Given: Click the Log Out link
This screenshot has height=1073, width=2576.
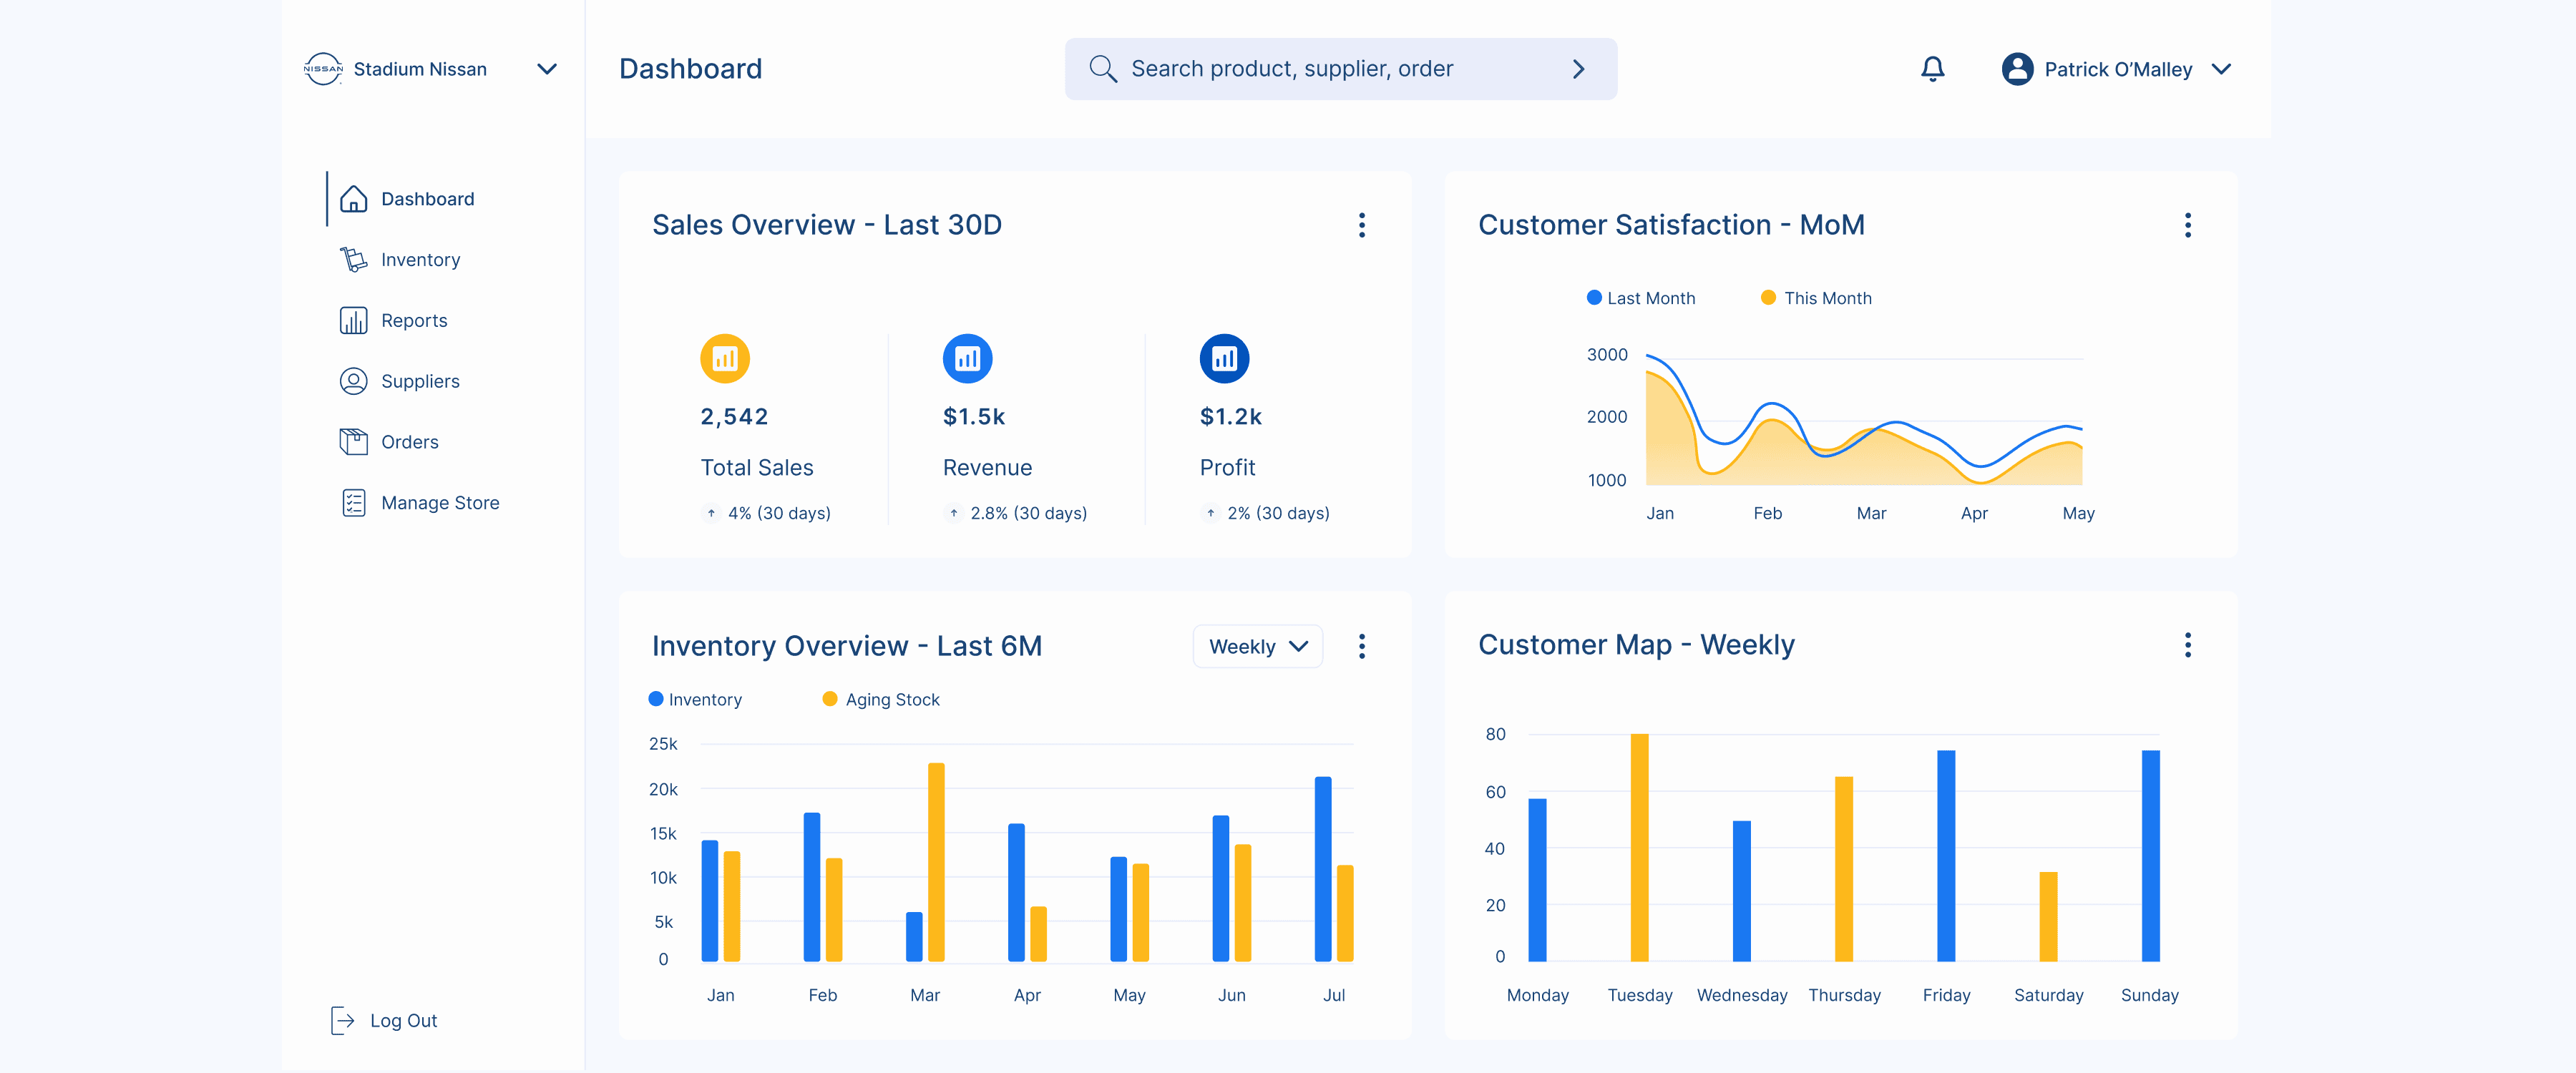Looking at the screenshot, I should [x=402, y=1020].
